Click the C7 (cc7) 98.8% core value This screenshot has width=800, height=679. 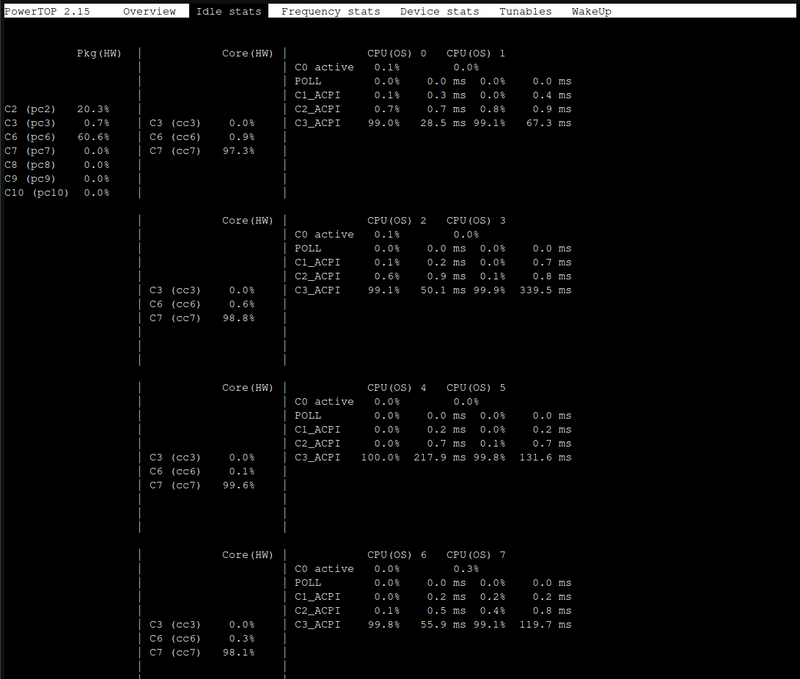(238, 318)
